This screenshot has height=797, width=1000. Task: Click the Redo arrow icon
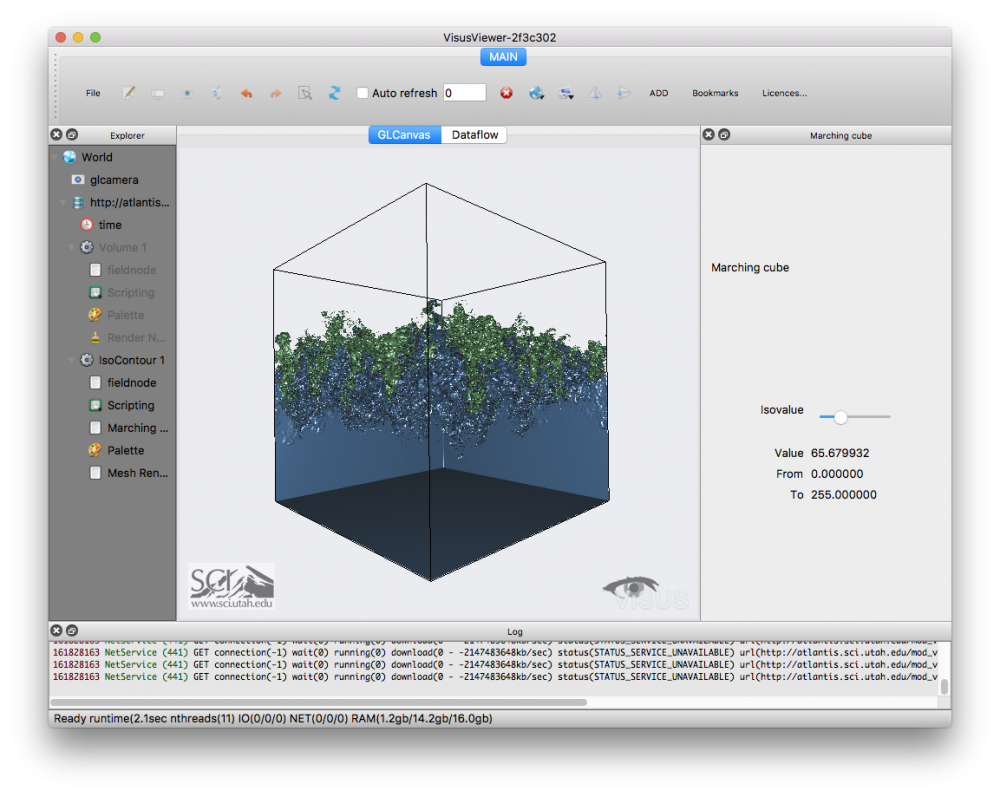pos(274,92)
